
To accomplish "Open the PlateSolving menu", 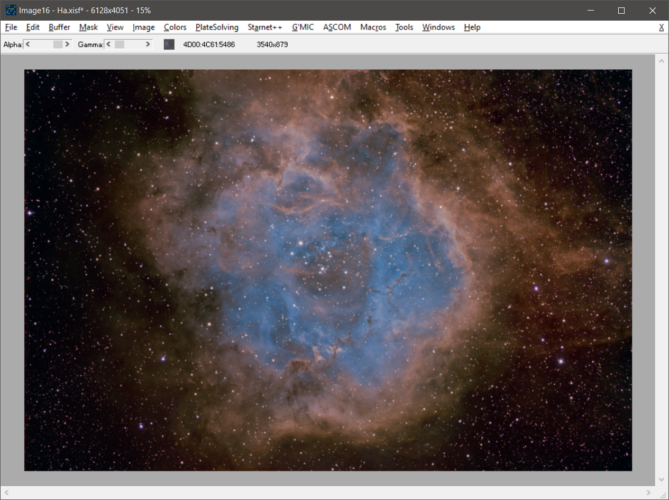I will point(217,27).
